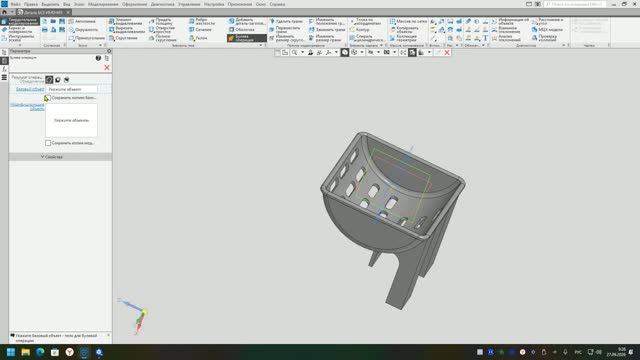Open the variables fx panel in sidebar
This screenshot has height=360, width=640.
(x=4, y=69)
